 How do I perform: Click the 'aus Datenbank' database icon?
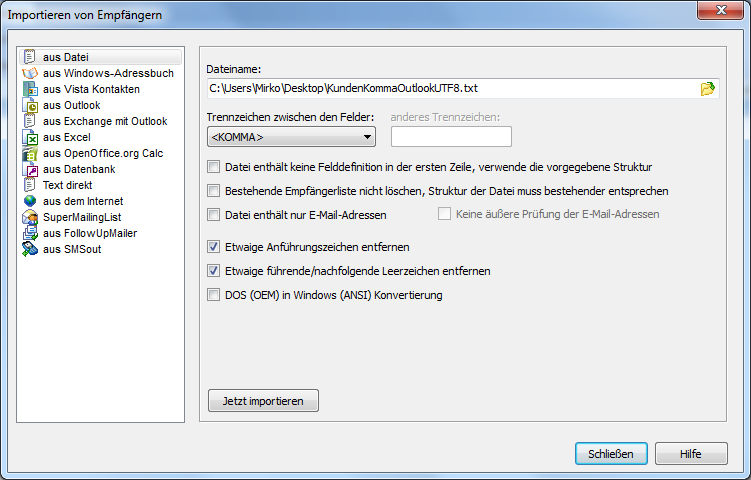(30, 169)
